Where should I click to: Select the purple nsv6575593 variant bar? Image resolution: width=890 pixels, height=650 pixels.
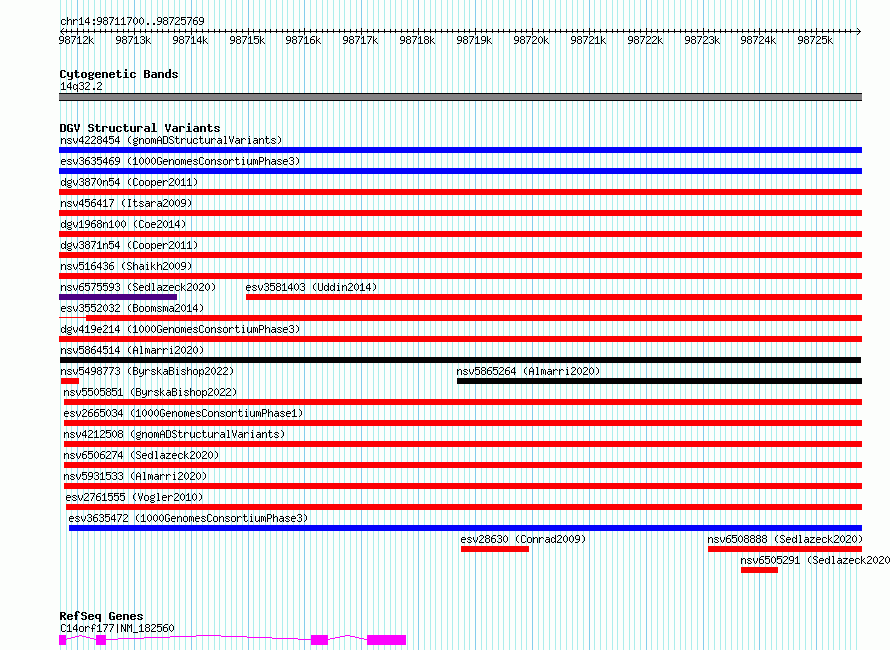[x=118, y=297]
